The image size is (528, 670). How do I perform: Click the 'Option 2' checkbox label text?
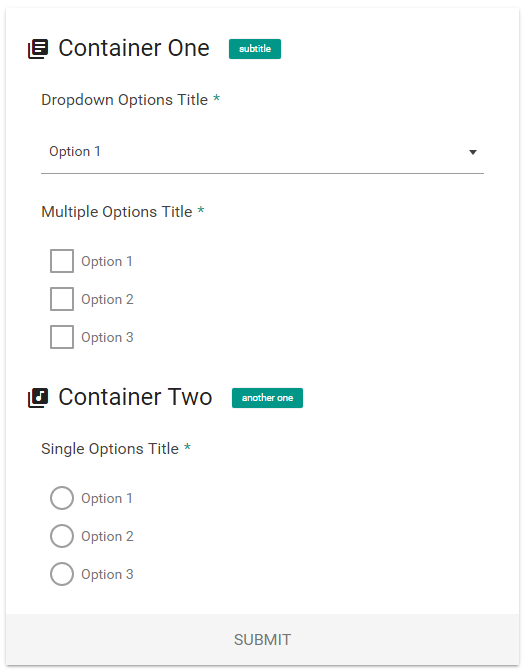click(107, 300)
